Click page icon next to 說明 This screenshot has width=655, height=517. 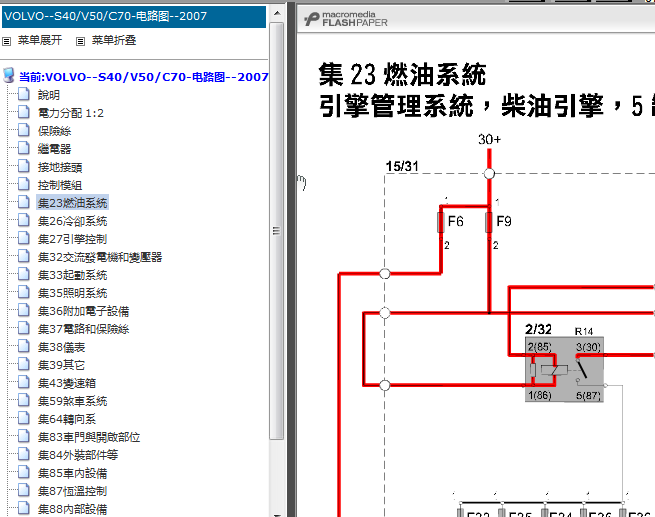pyautogui.click(x=24, y=94)
